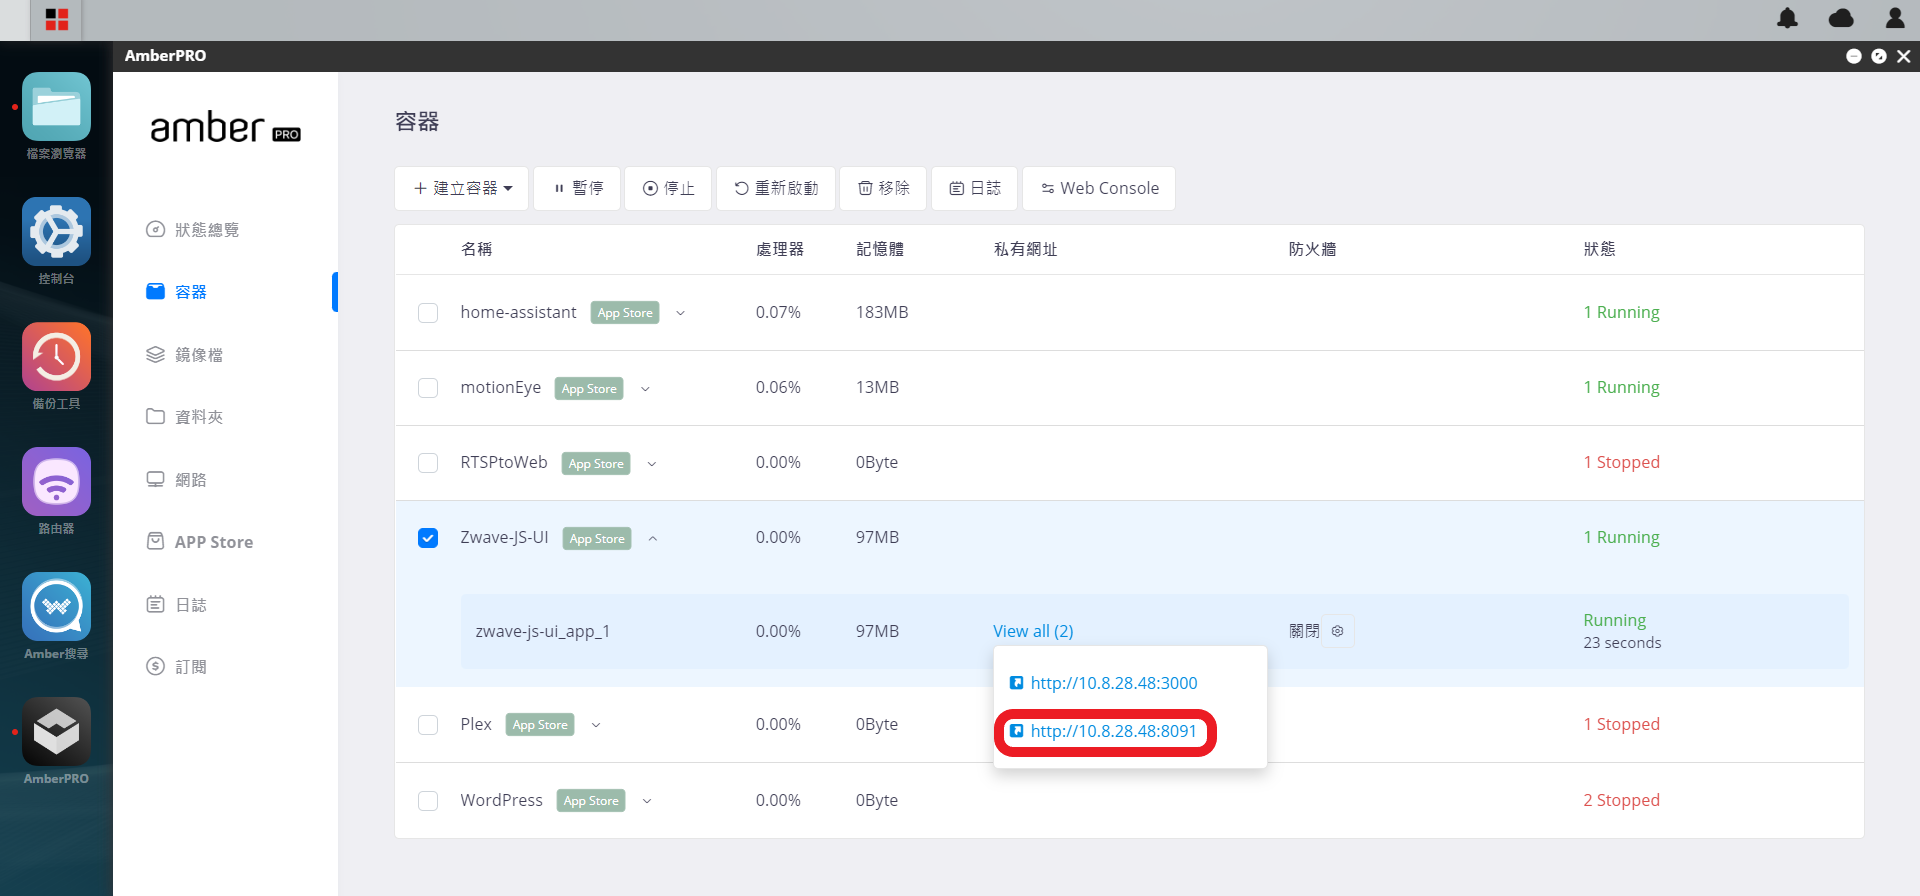Click the 'Running 23 seconds' status text

click(1622, 631)
